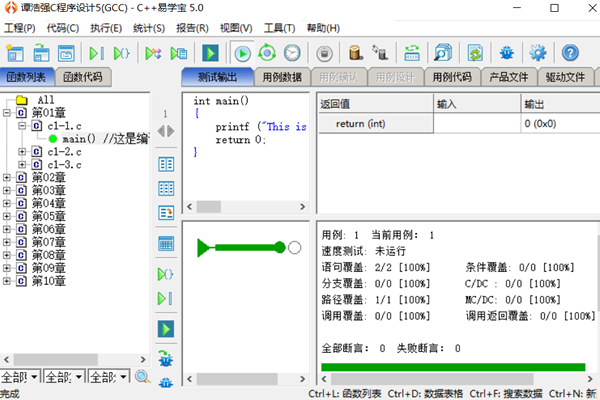The width and height of the screenshot is (600, 400).
Task: Click the three-column grid view icon in middle strip
Action: [166, 188]
